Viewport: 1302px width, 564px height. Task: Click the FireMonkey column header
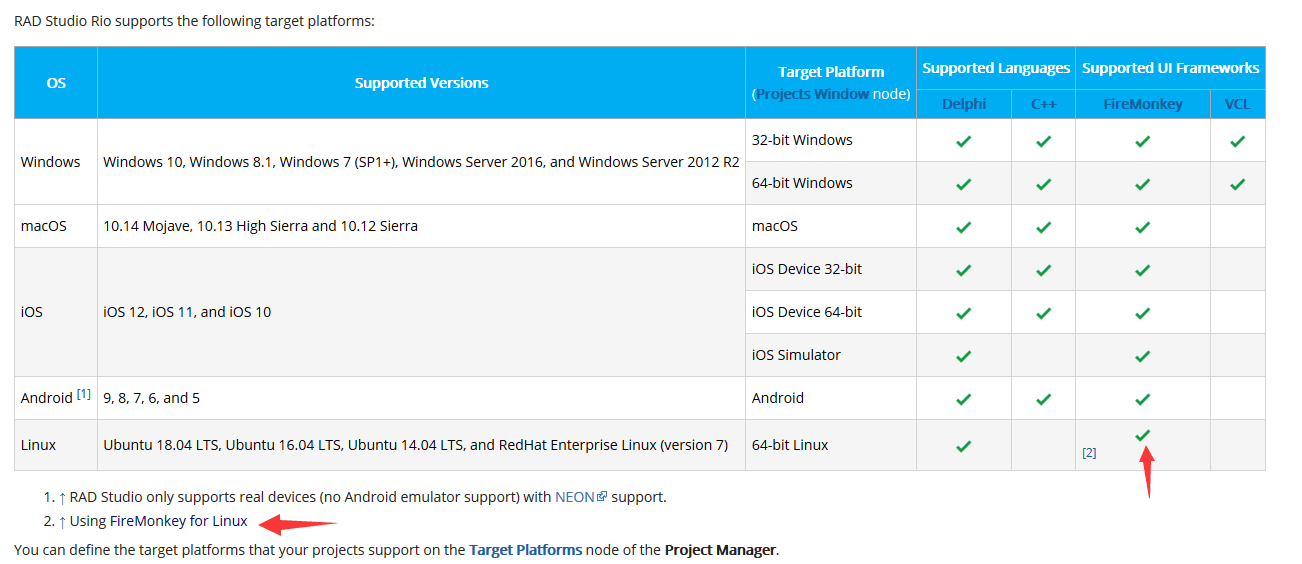(1142, 104)
